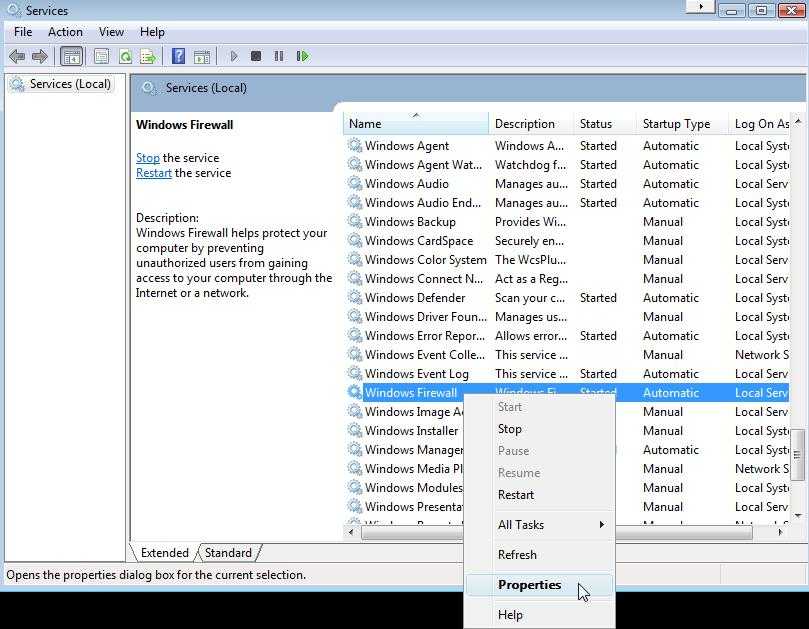Click gear icon beside Windows Defender row
The image size is (809, 629).
(x=354, y=298)
